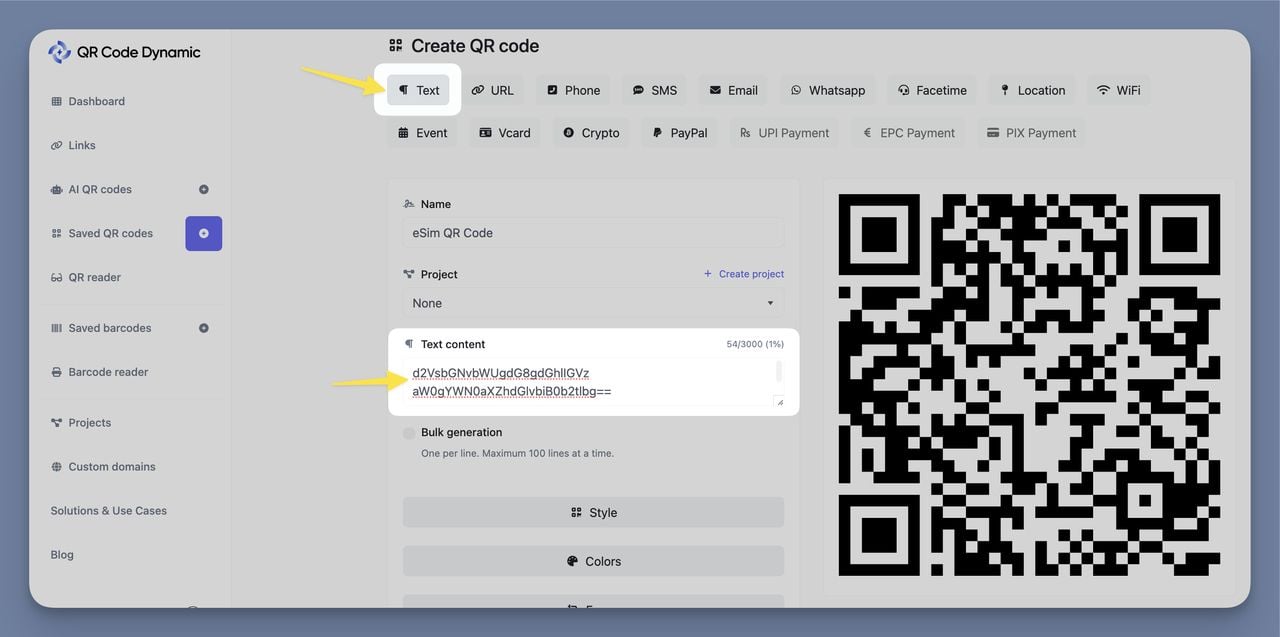Select the WiFi QR type

click(1118, 90)
